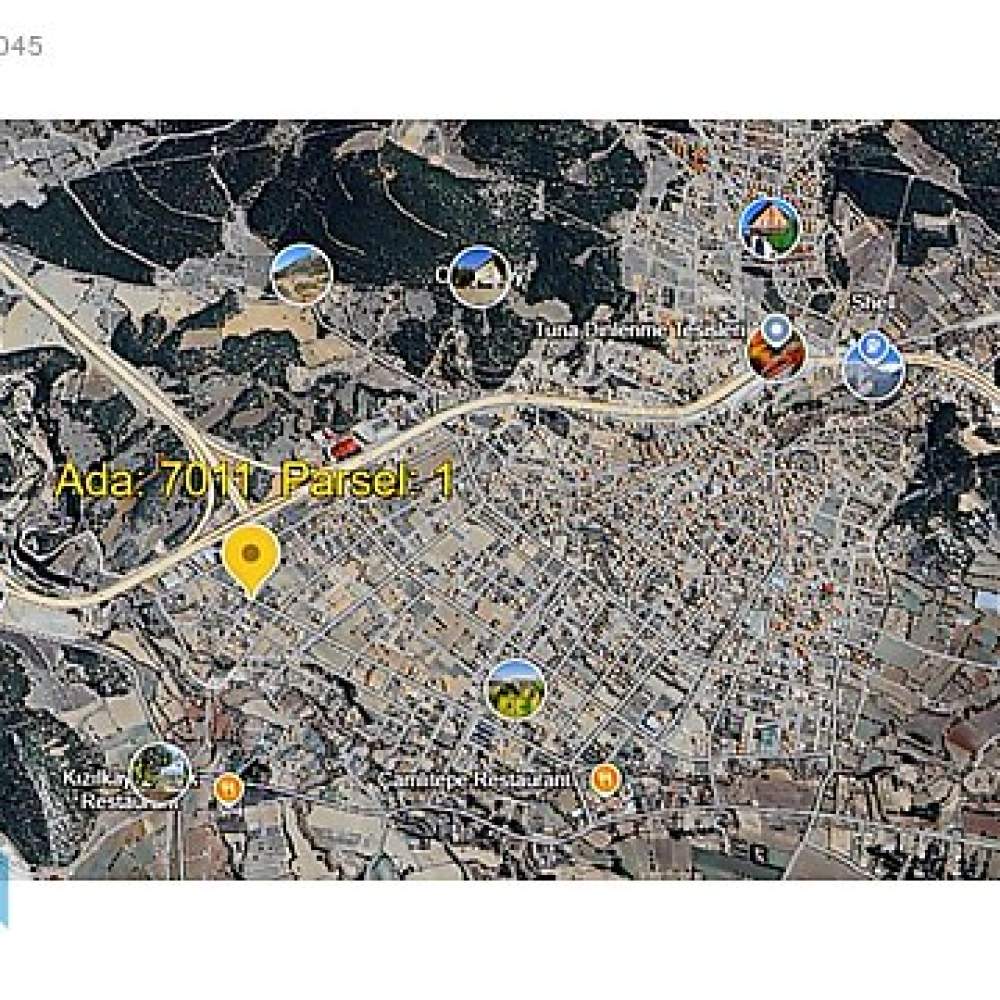
Task: Open the blue sky photo circle below Shell
Action: click(873, 371)
